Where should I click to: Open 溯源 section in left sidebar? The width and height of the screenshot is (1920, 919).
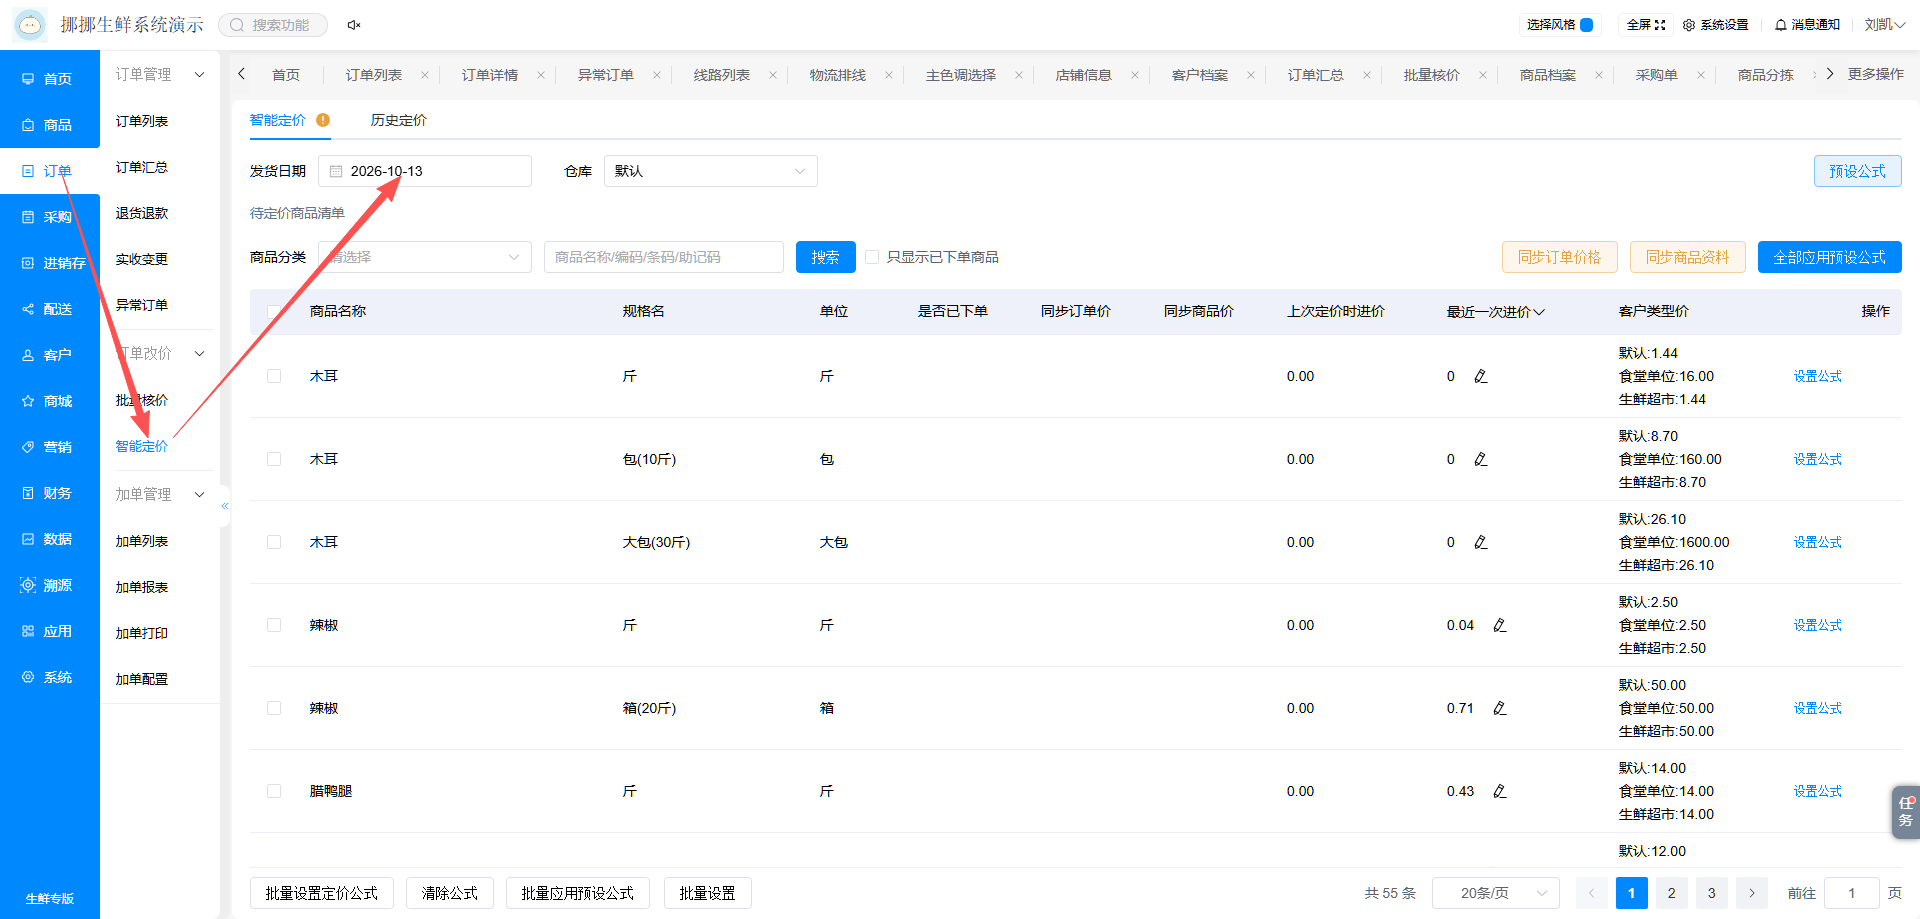[50, 585]
